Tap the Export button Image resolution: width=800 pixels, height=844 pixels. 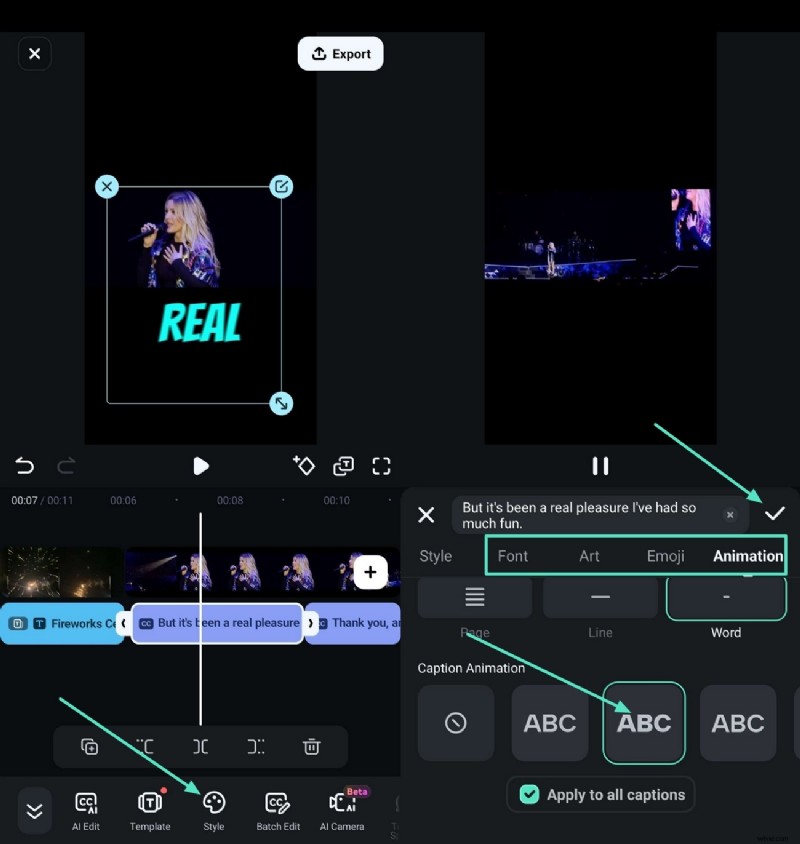[x=340, y=53]
